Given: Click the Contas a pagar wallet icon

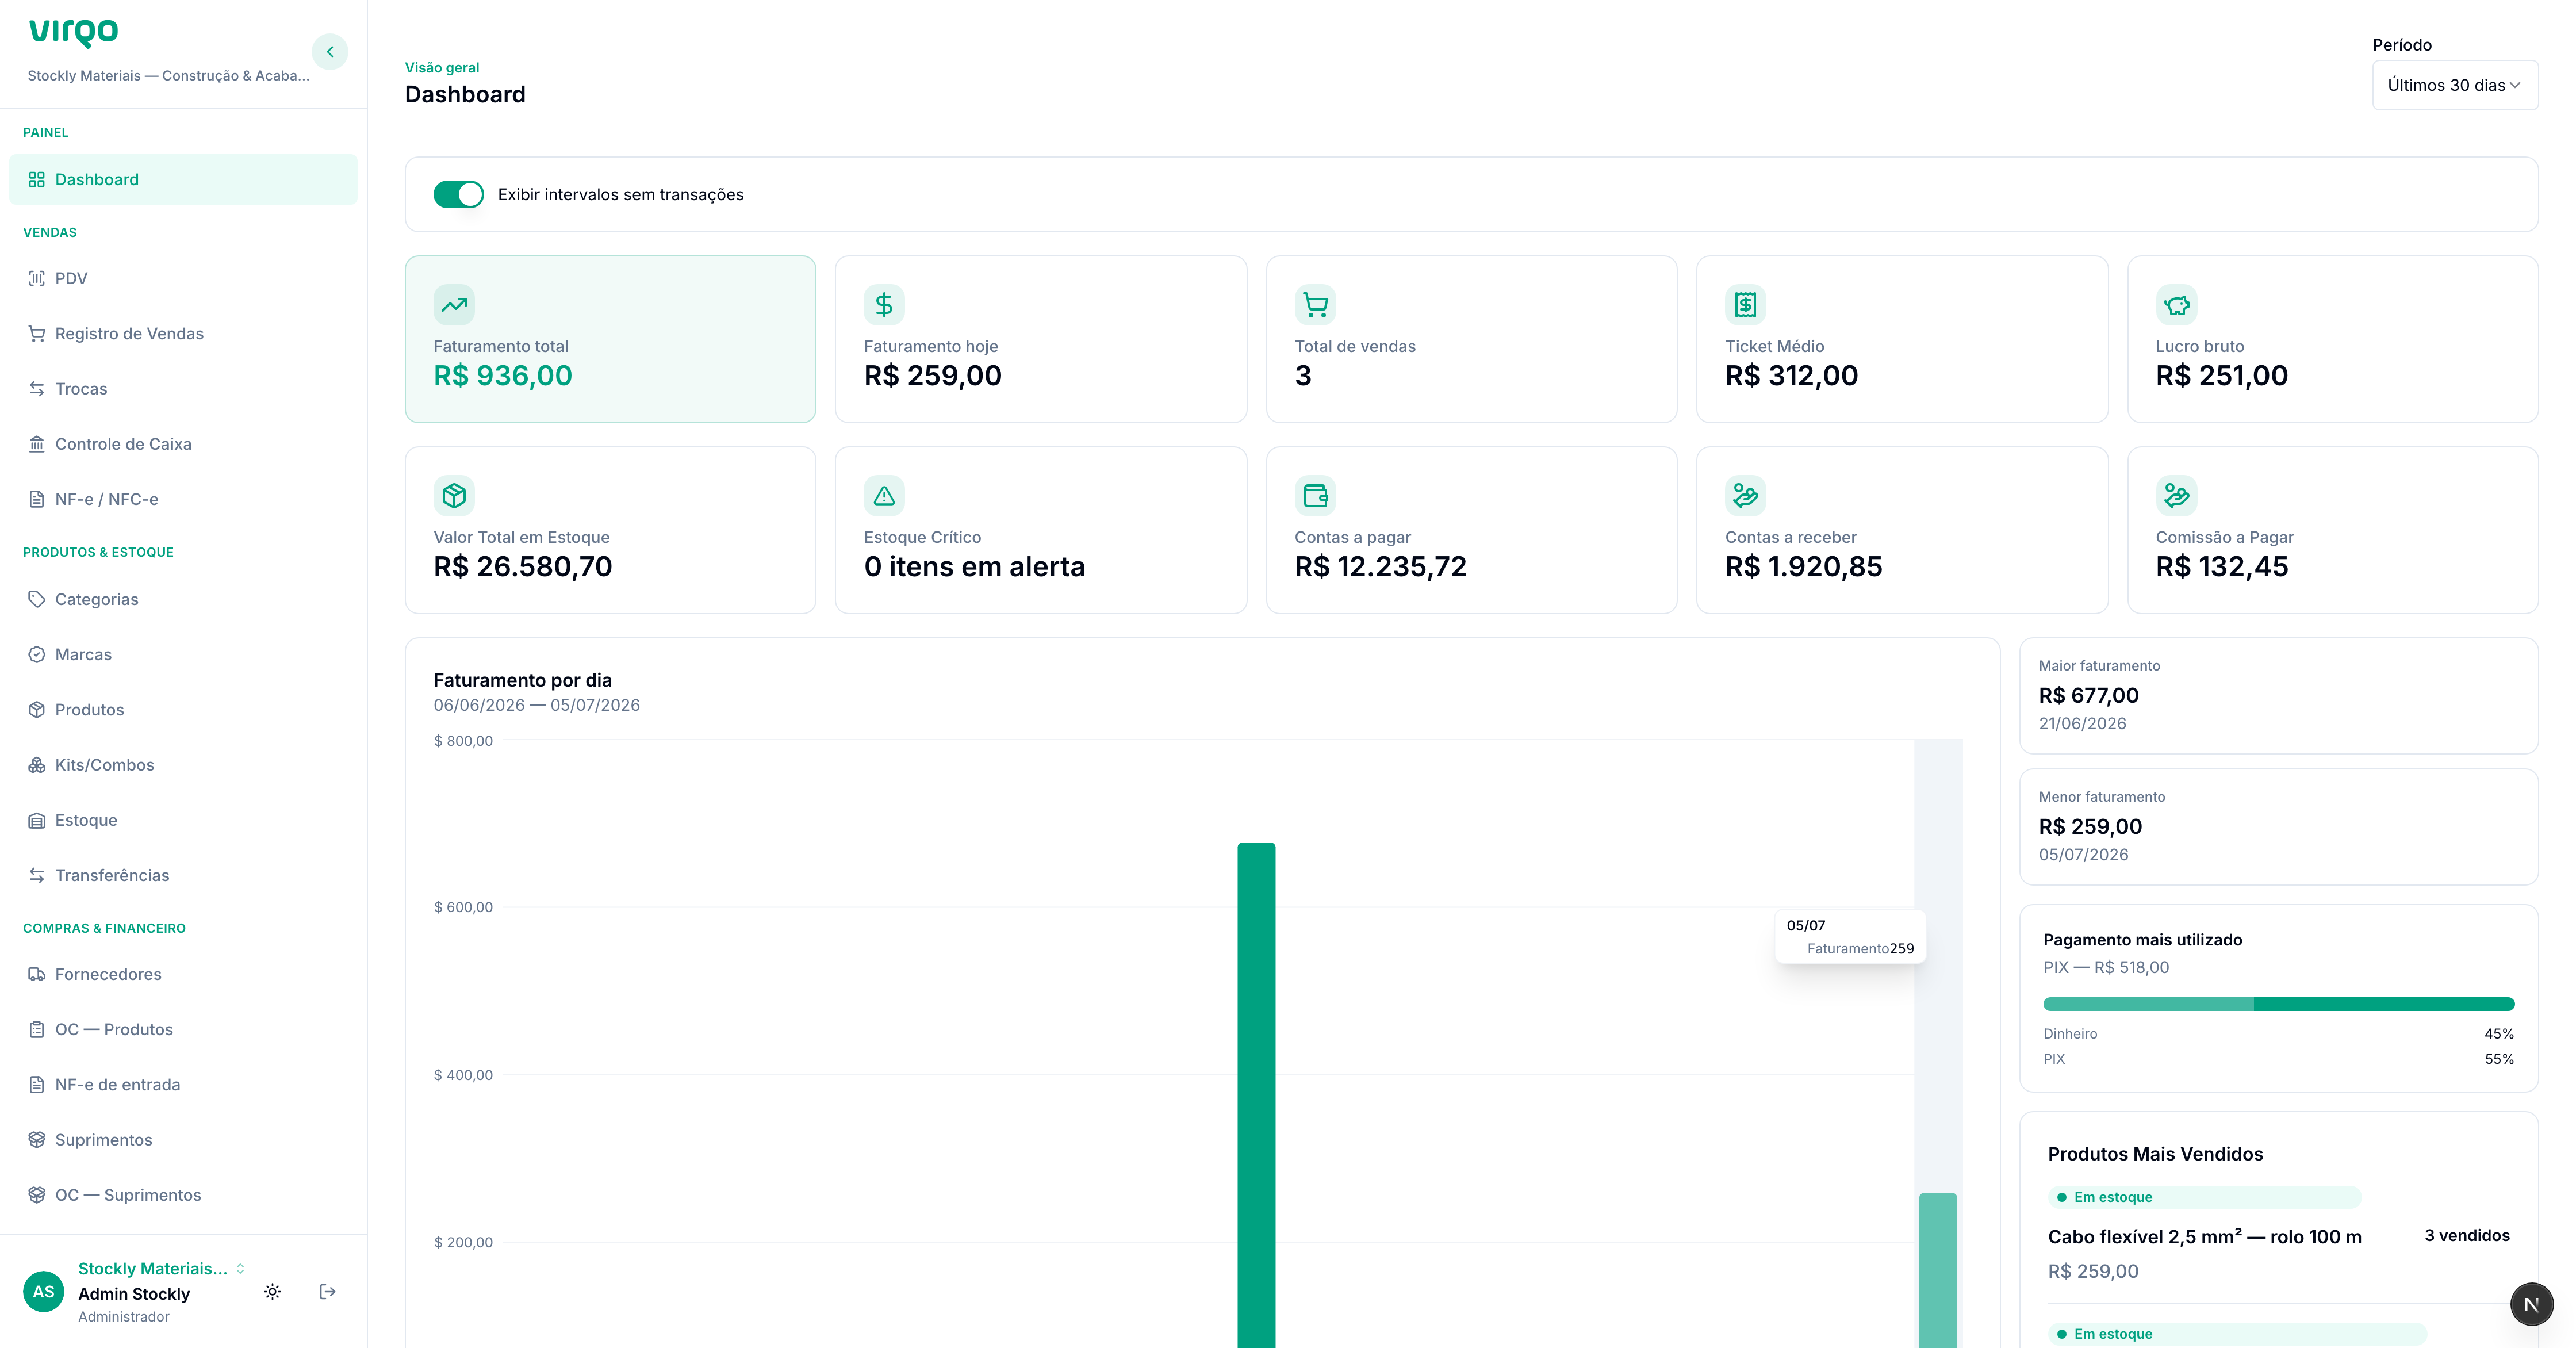Looking at the screenshot, I should coord(1315,496).
